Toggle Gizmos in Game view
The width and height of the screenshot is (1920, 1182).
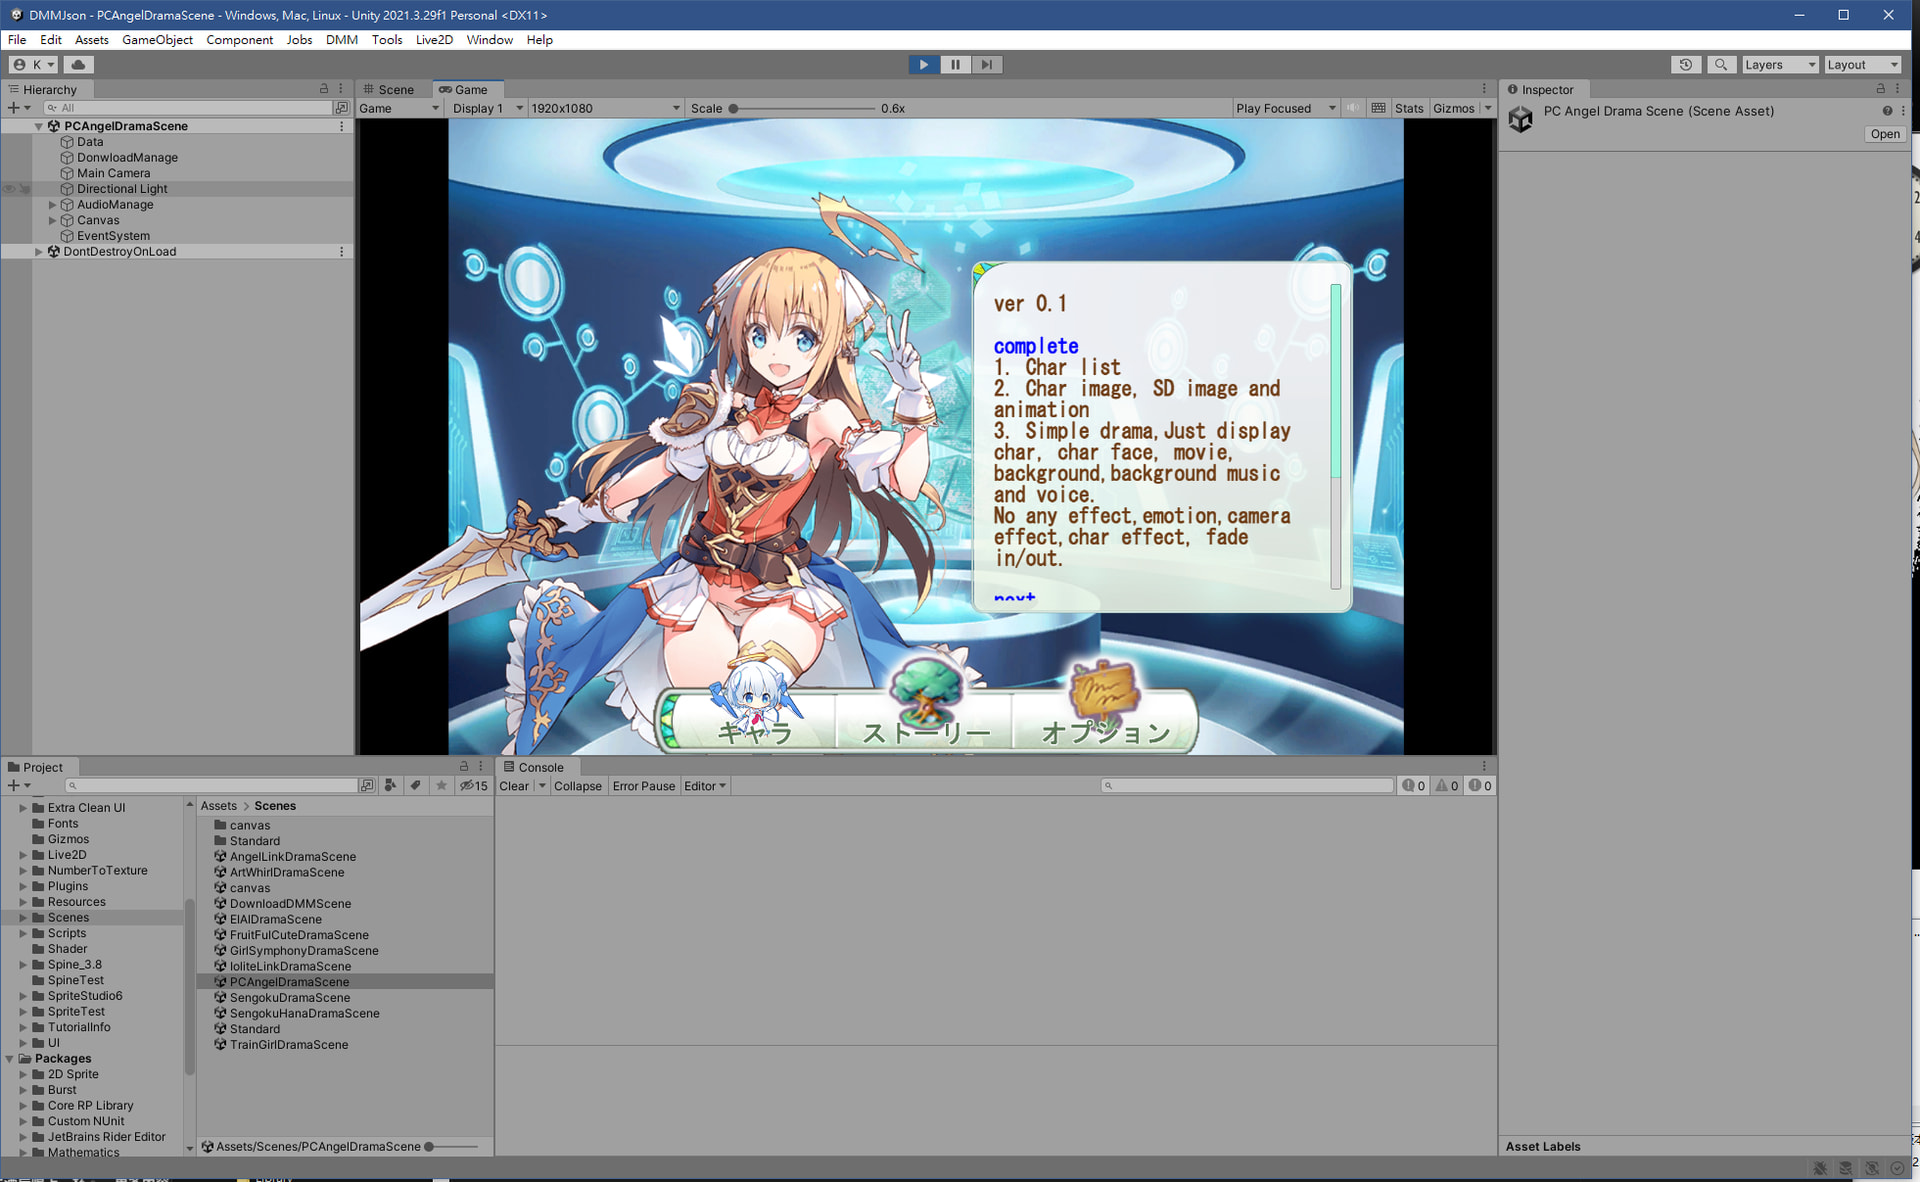(1453, 108)
